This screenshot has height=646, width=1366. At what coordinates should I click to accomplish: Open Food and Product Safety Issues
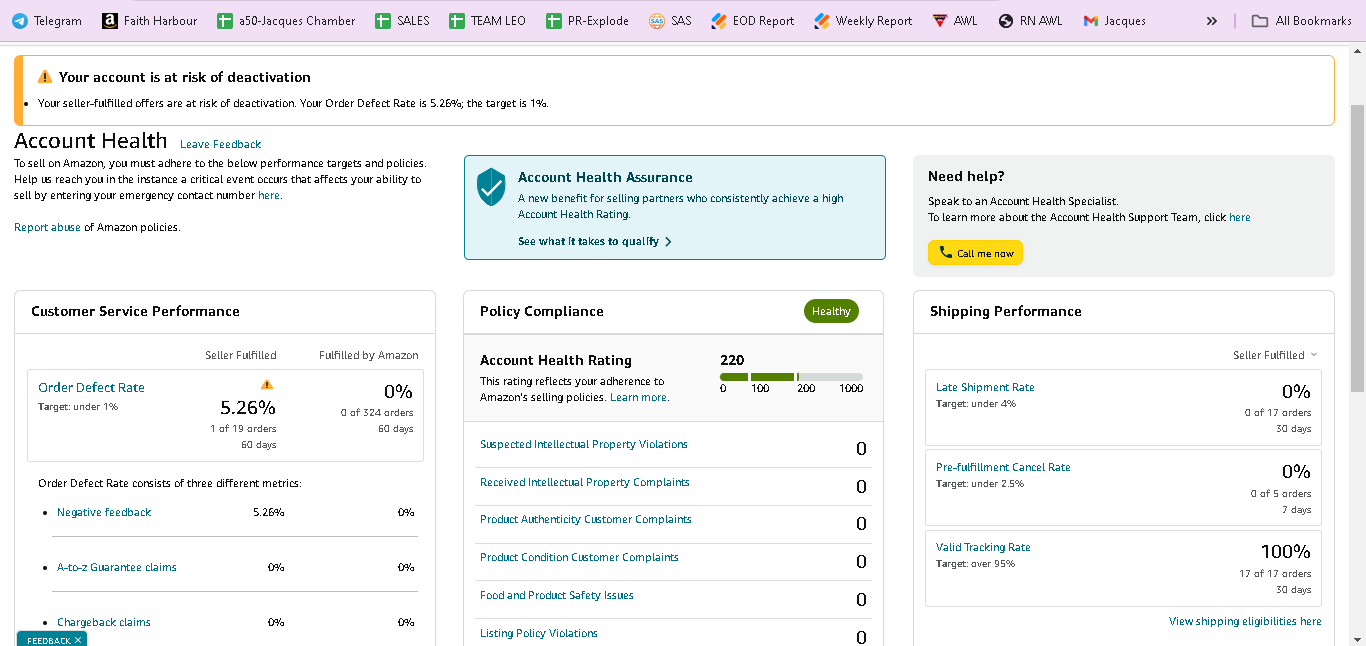click(557, 595)
